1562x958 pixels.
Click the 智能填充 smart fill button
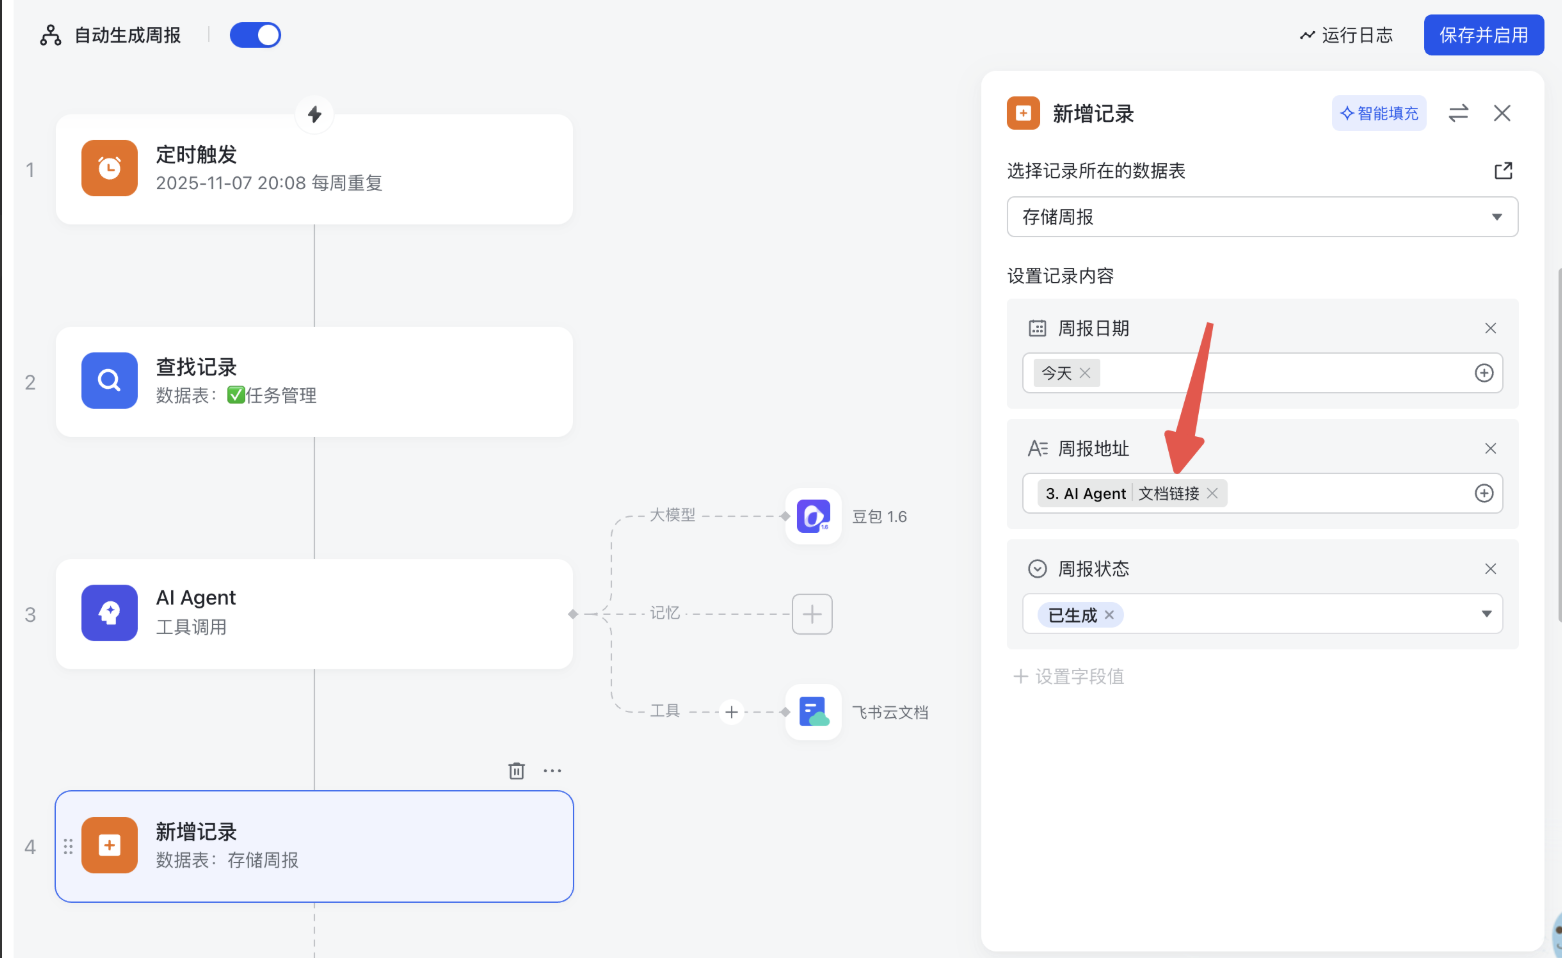tap(1379, 113)
